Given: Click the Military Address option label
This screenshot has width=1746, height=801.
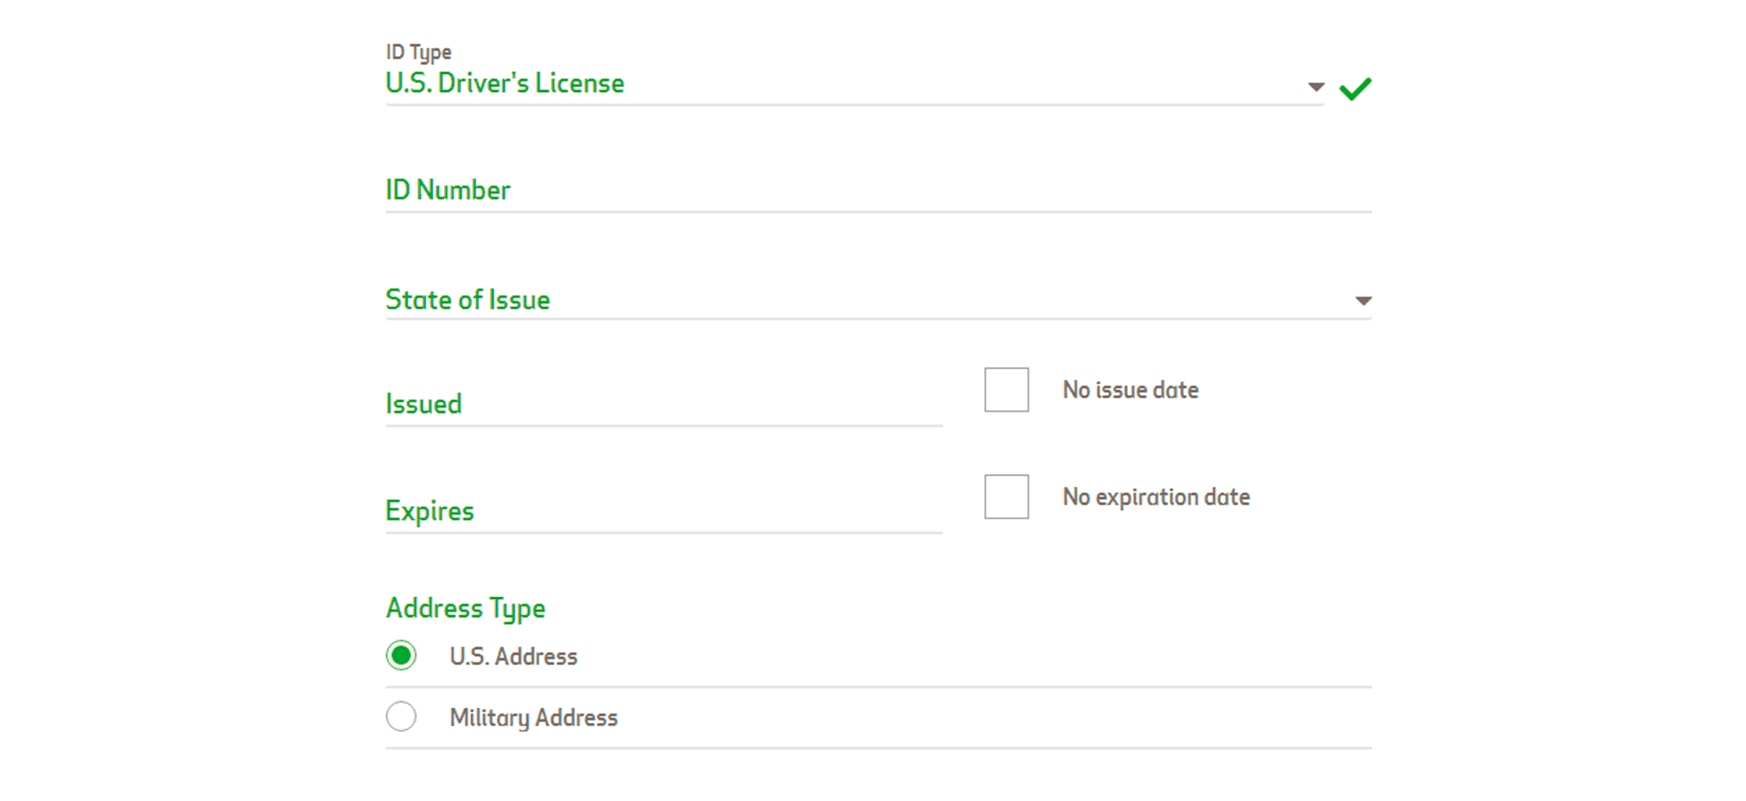Looking at the screenshot, I should pos(533,718).
